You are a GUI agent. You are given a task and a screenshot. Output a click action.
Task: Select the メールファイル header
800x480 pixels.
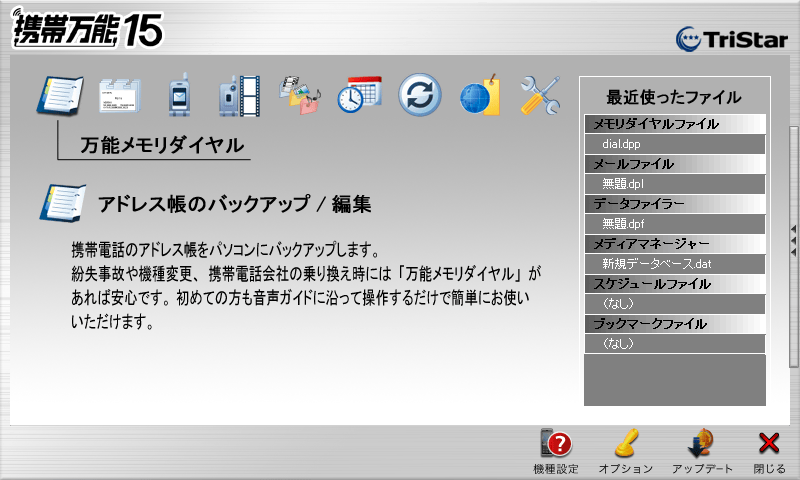674,164
